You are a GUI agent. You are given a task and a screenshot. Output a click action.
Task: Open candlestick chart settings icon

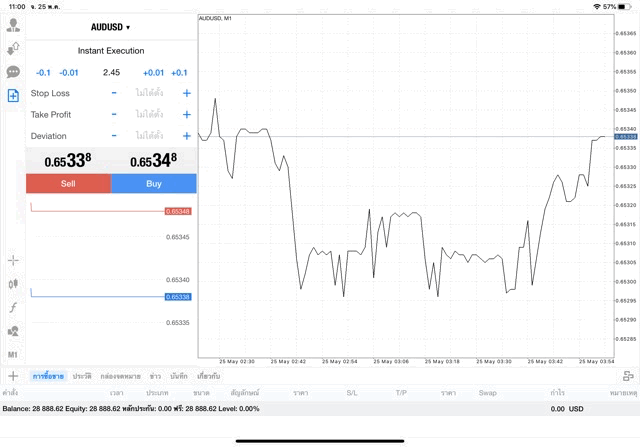(x=13, y=284)
